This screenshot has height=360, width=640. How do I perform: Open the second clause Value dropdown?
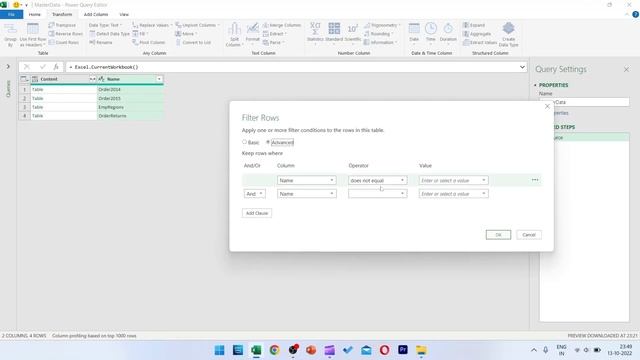[x=453, y=194]
